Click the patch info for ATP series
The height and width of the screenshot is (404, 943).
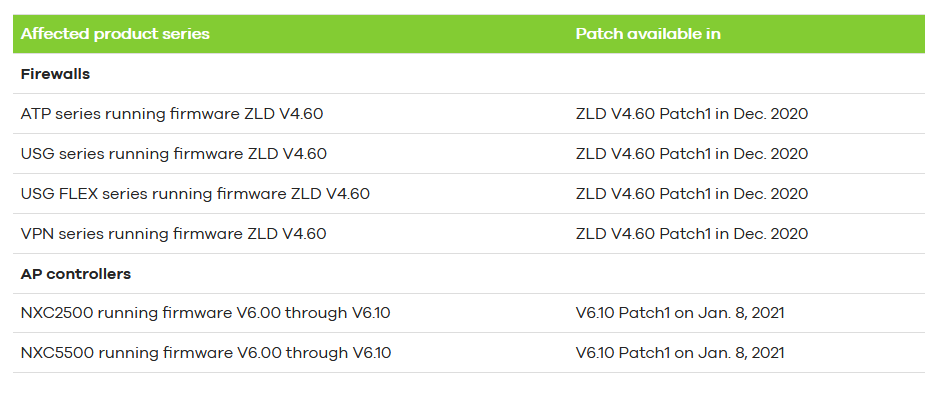coord(692,114)
